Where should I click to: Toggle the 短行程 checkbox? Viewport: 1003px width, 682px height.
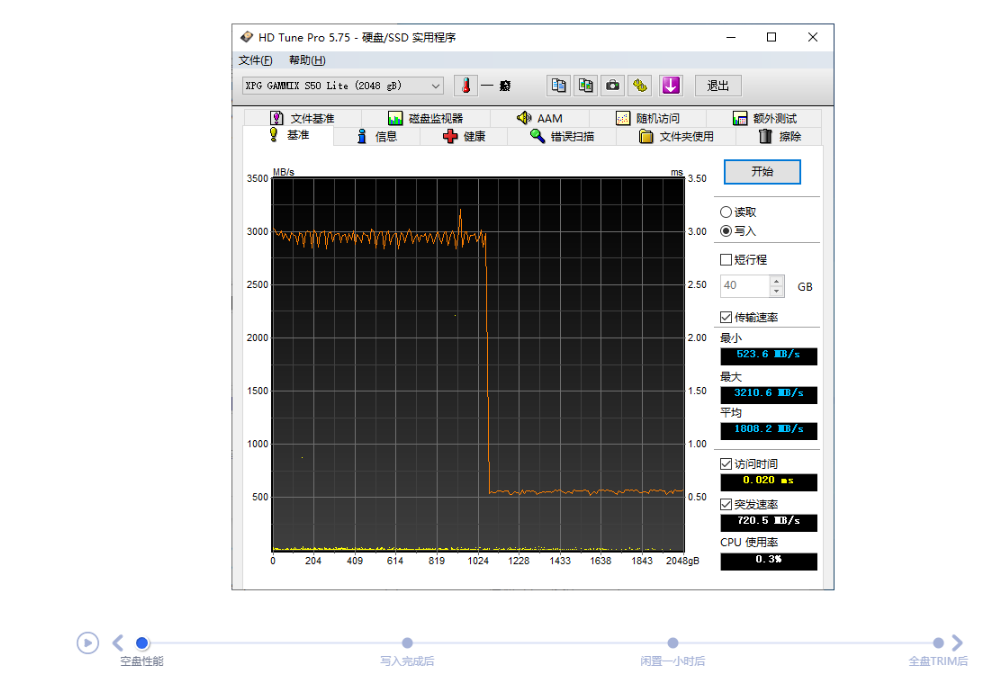click(x=726, y=260)
